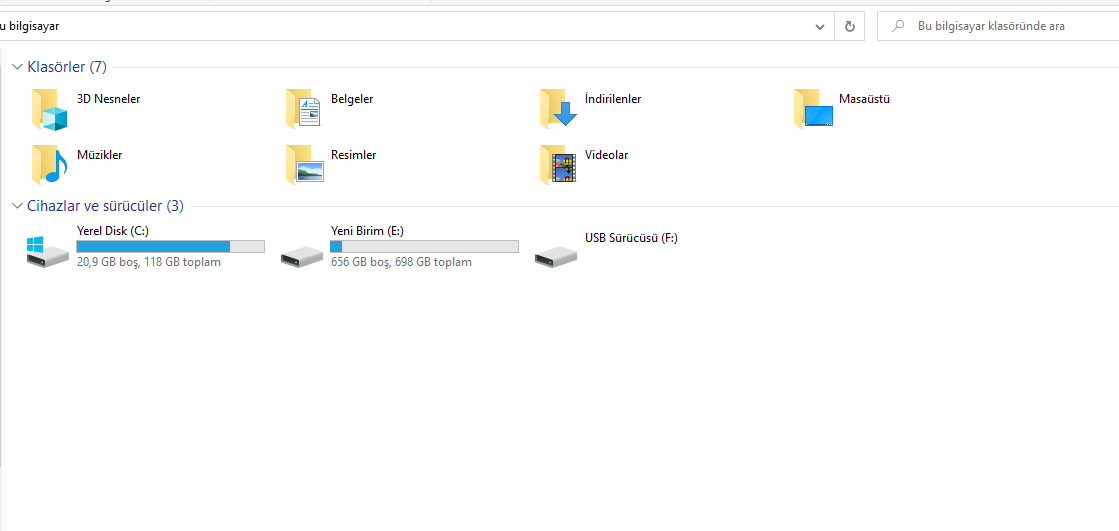Select the Resimler folder icon
This screenshot has height=531, width=1119.
pyautogui.click(x=303, y=165)
